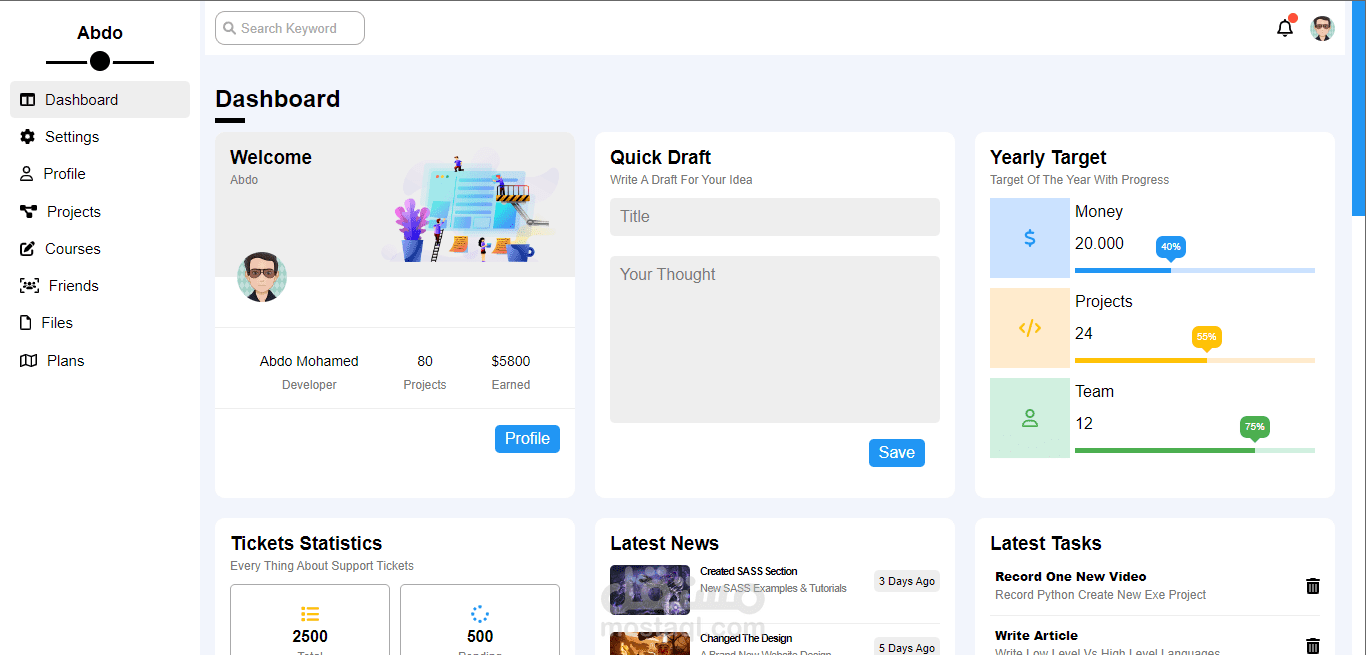Select the Projects icon in the sidebar
This screenshot has height=655, width=1366.
[x=25, y=211]
